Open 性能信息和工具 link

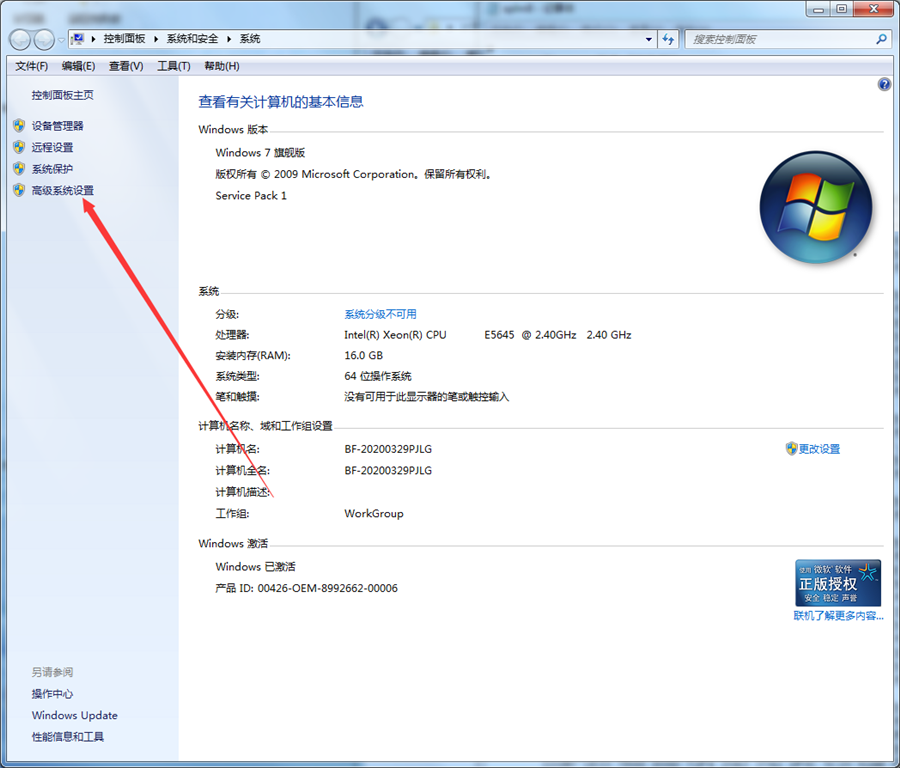tap(68, 737)
